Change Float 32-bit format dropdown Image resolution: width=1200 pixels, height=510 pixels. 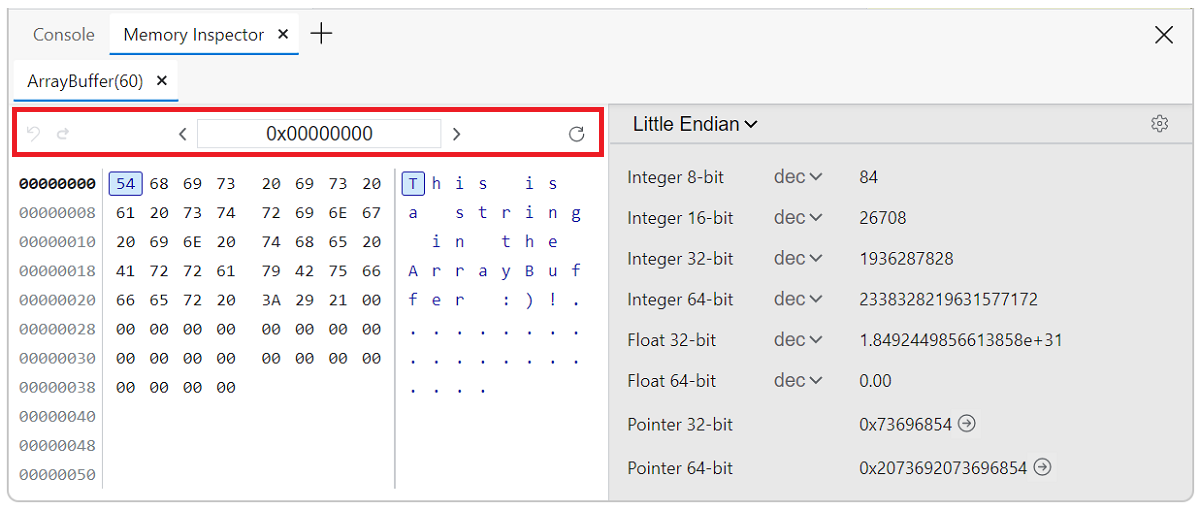pos(798,340)
